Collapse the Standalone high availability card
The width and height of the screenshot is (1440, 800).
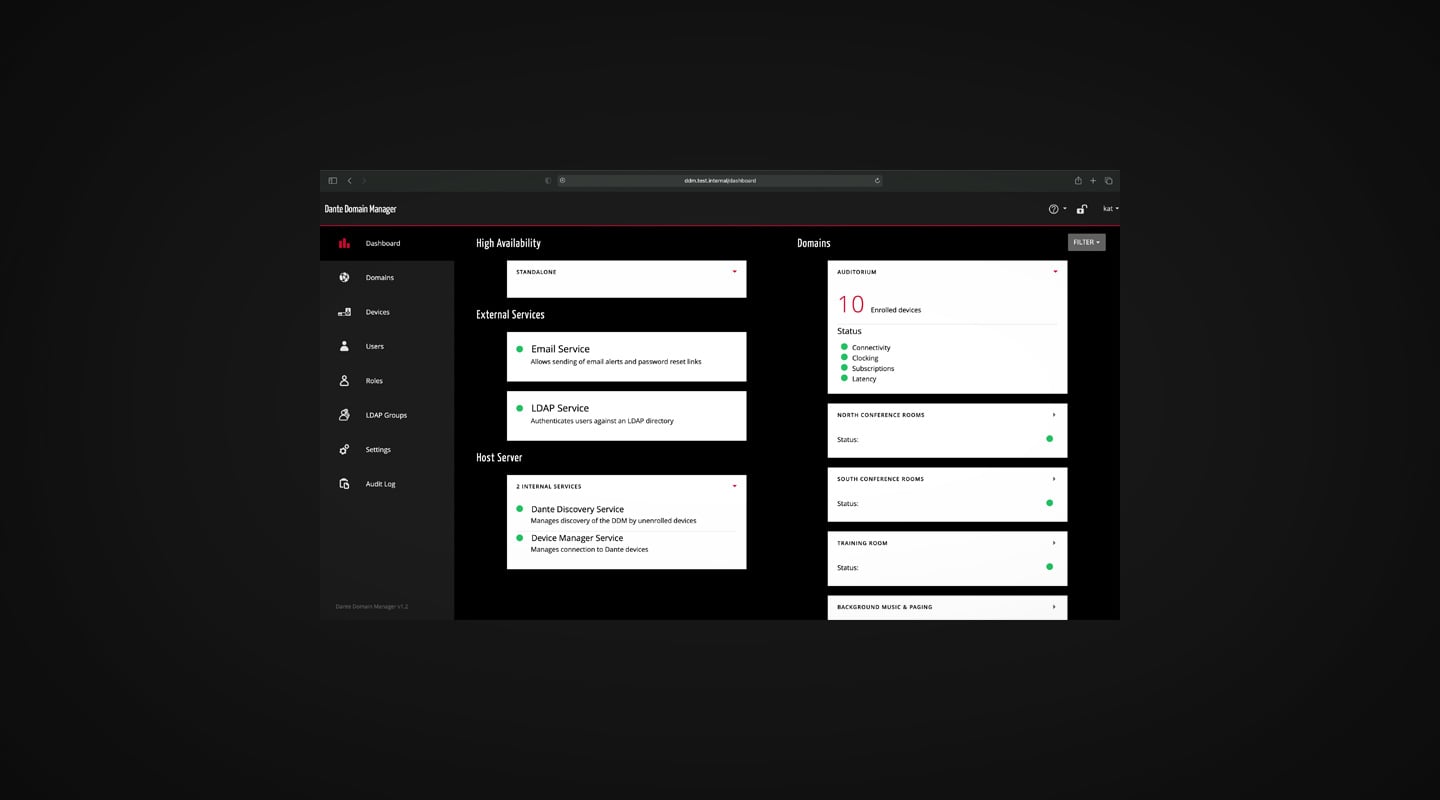point(734,272)
